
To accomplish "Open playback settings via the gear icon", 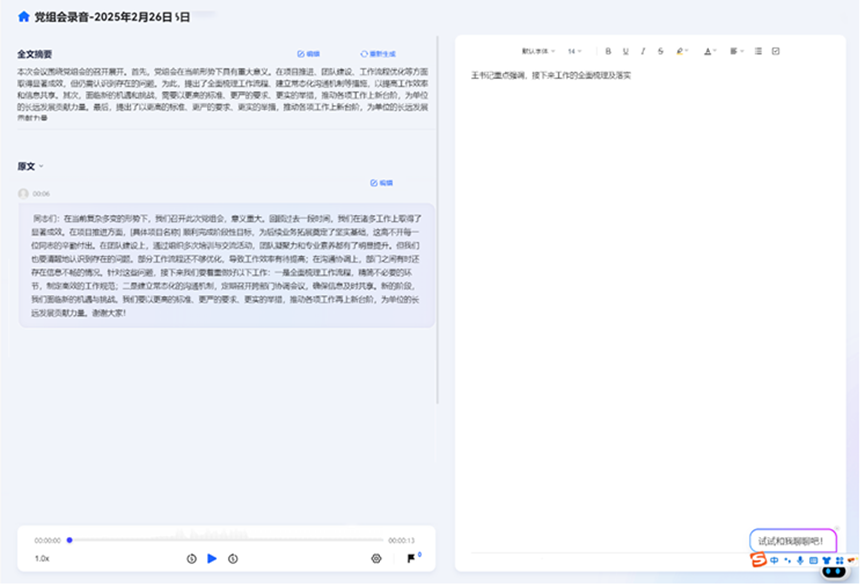I will click(x=377, y=558).
